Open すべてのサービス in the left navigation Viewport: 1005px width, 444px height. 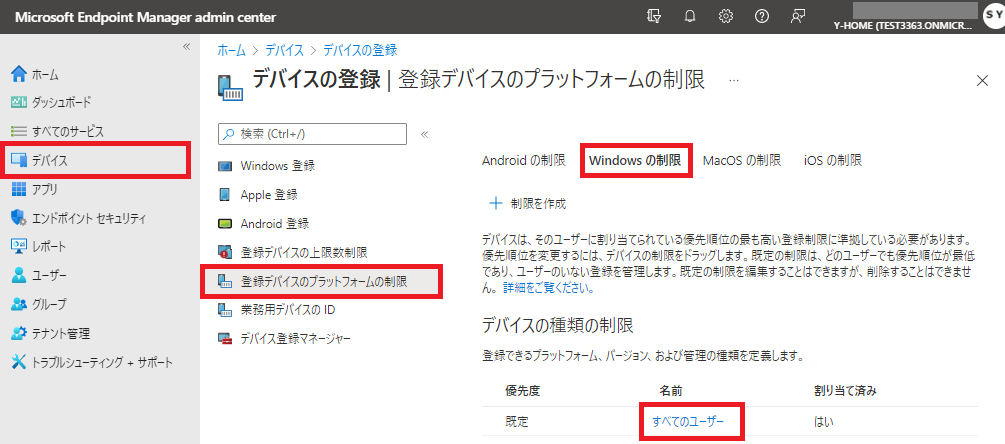click(67, 131)
